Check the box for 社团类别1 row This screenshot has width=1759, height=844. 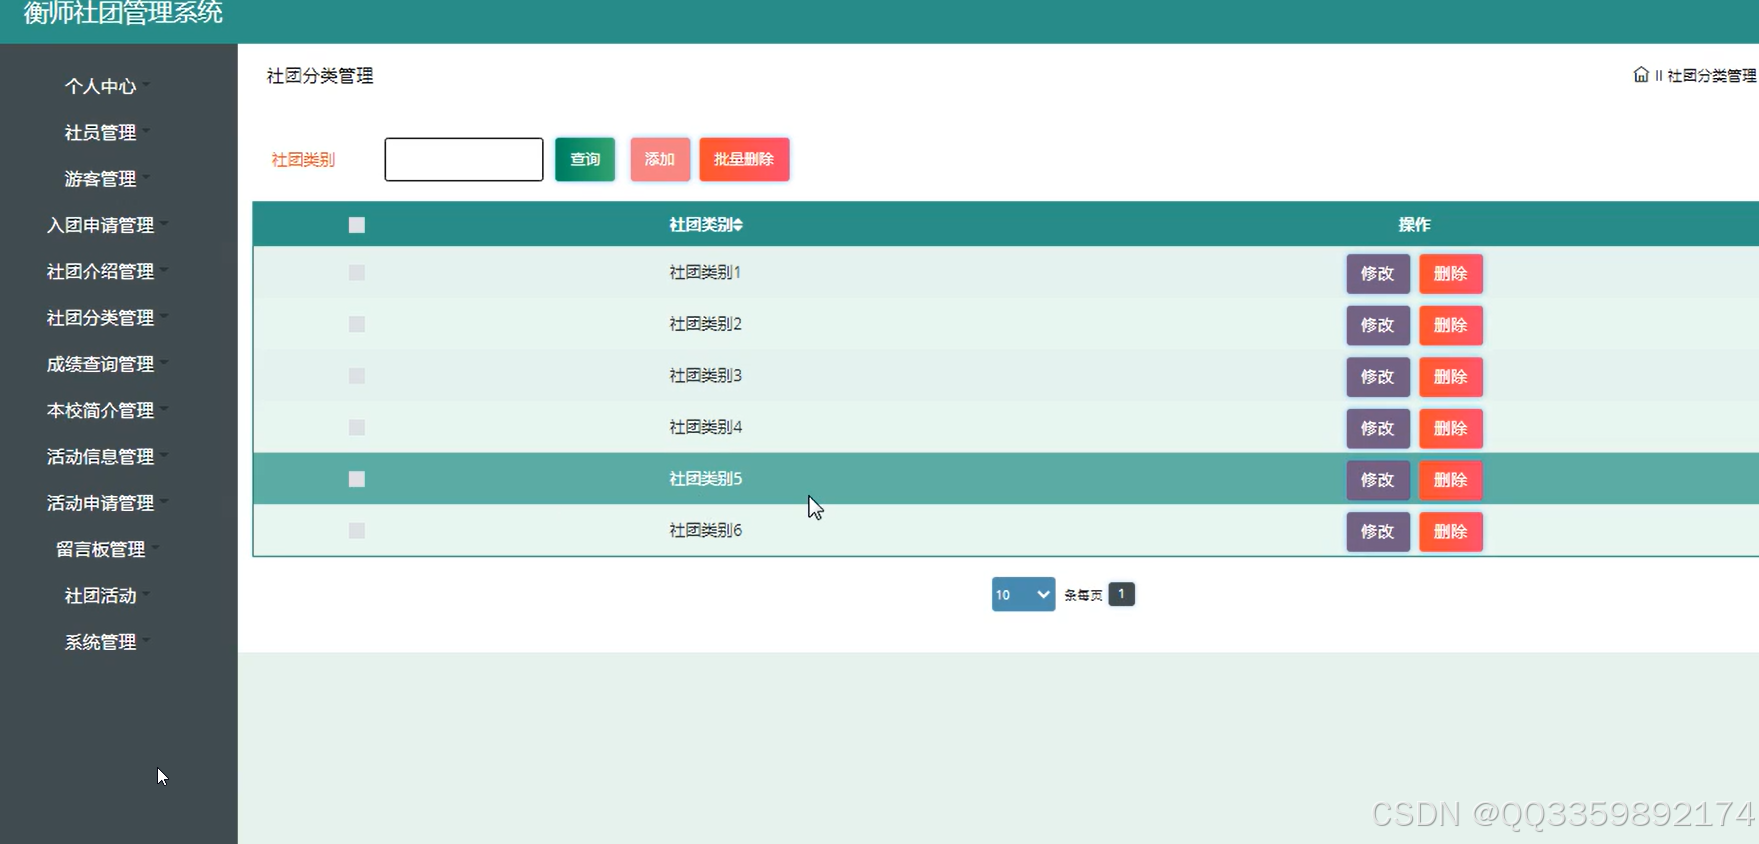(x=357, y=272)
